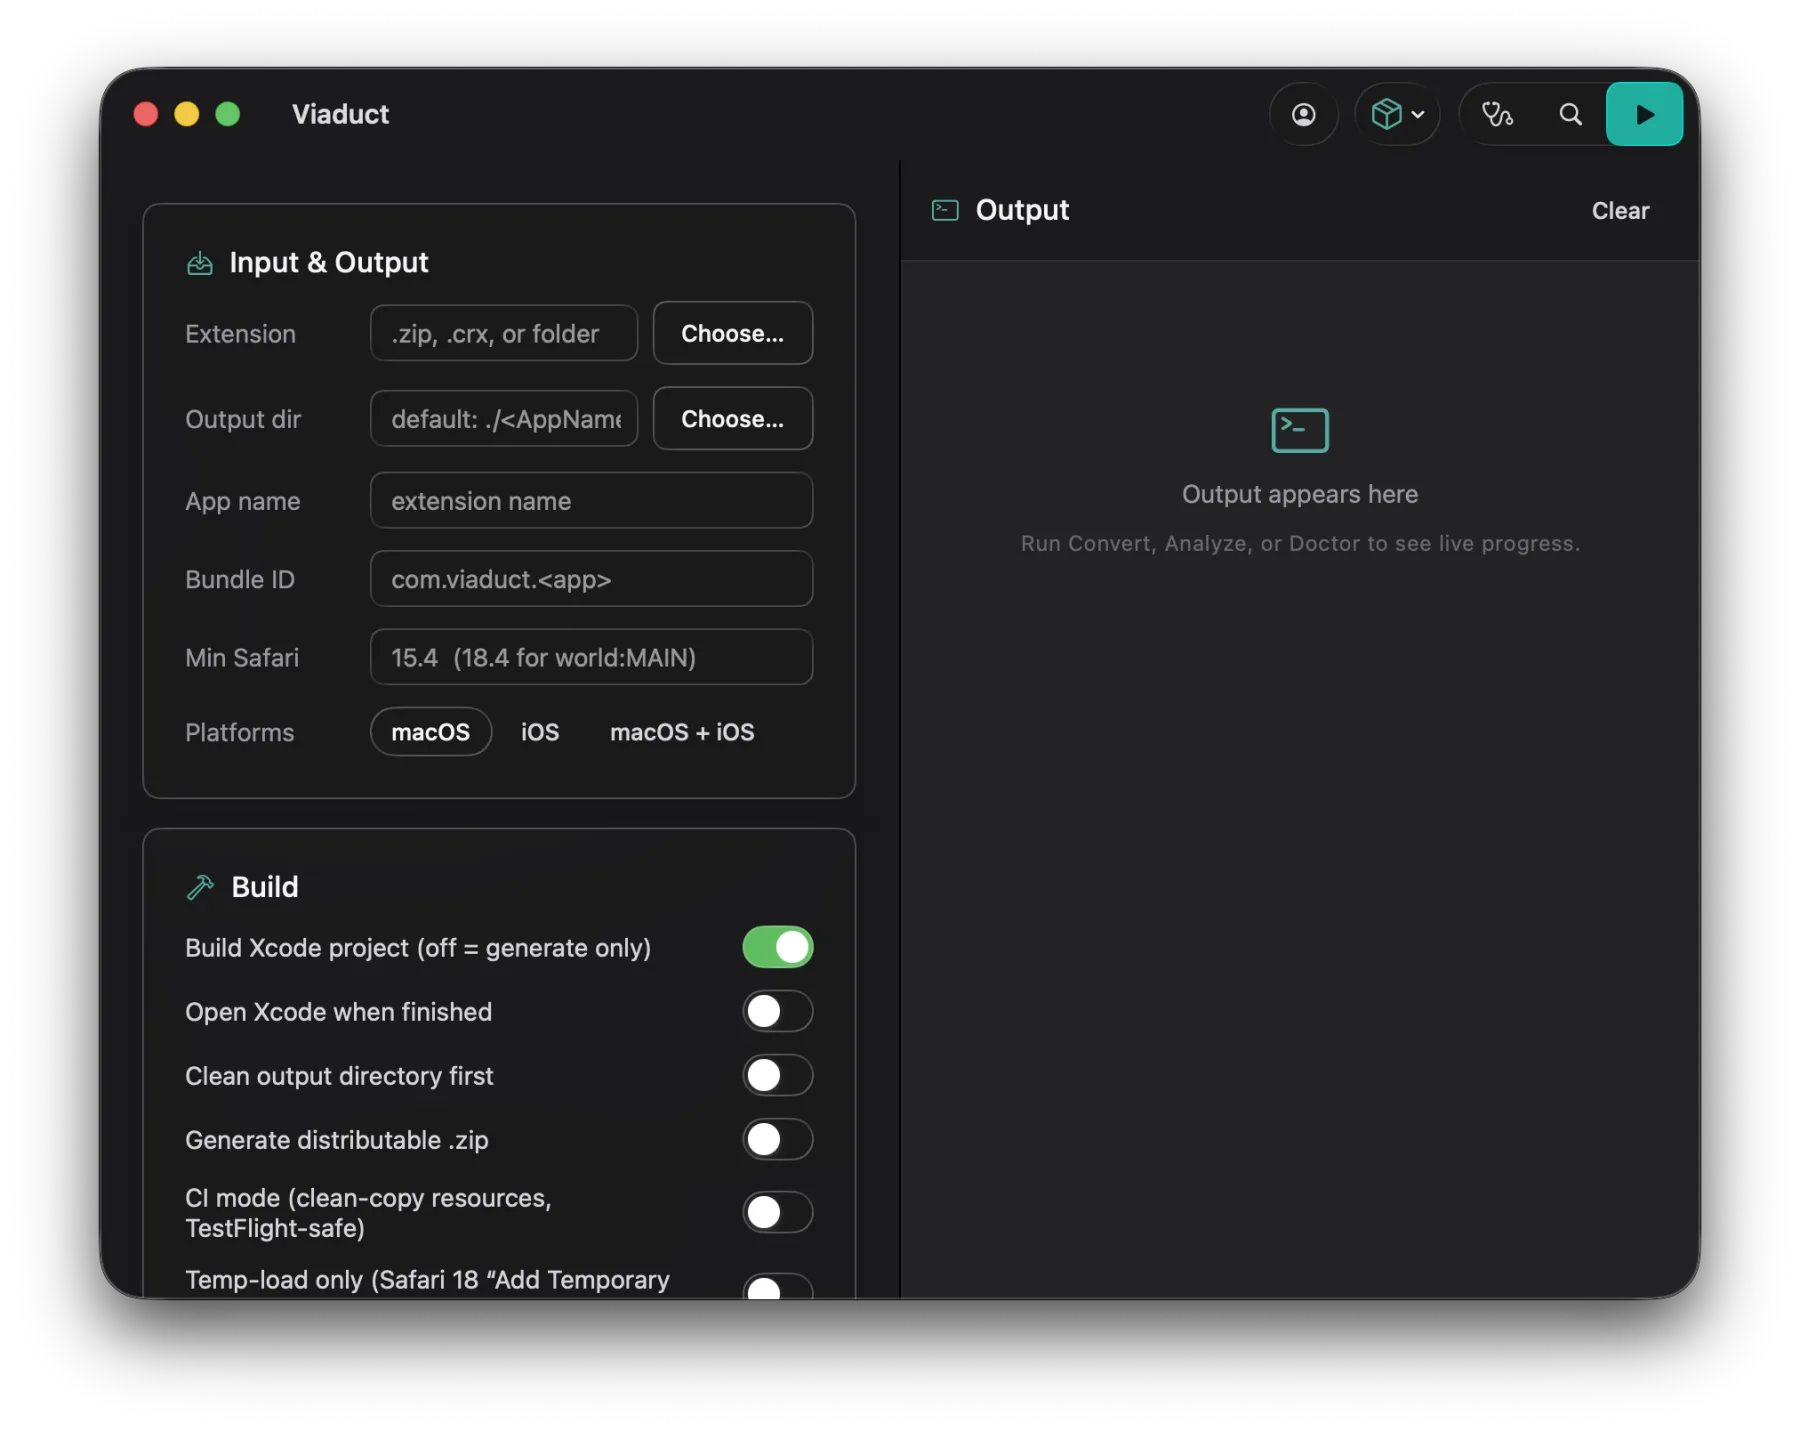1800x1431 pixels.
Task: Click the 'Run Convert, Analyze, or Doctor' hint
Action: (x=1299, y=543)
